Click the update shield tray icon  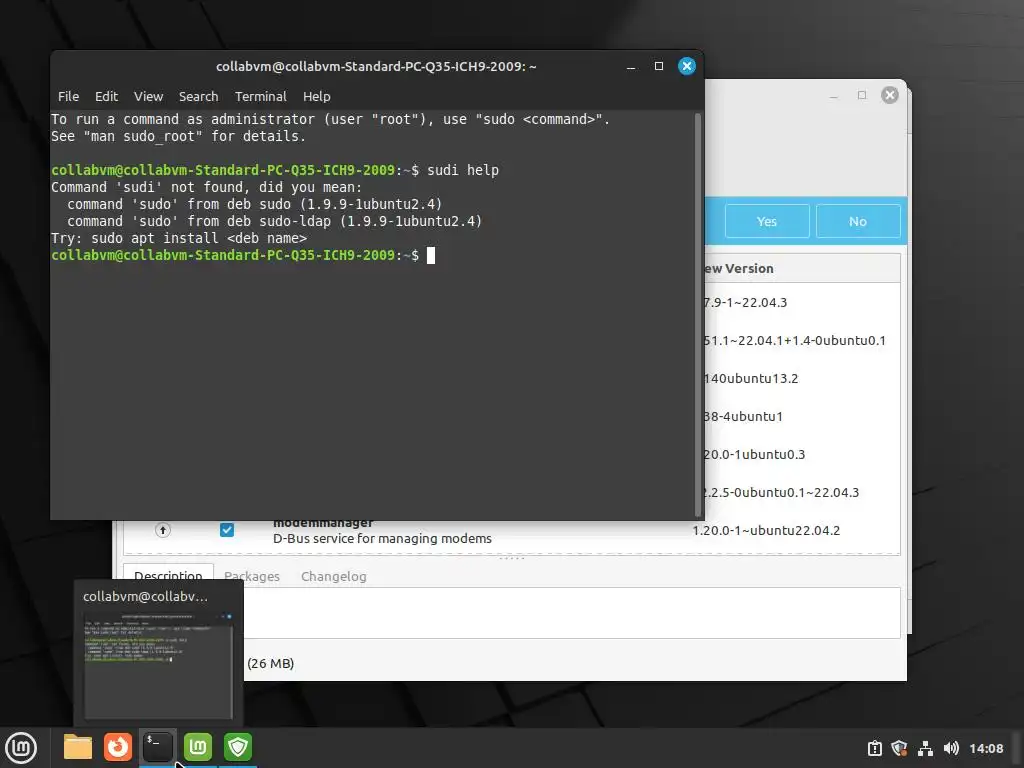899,748
